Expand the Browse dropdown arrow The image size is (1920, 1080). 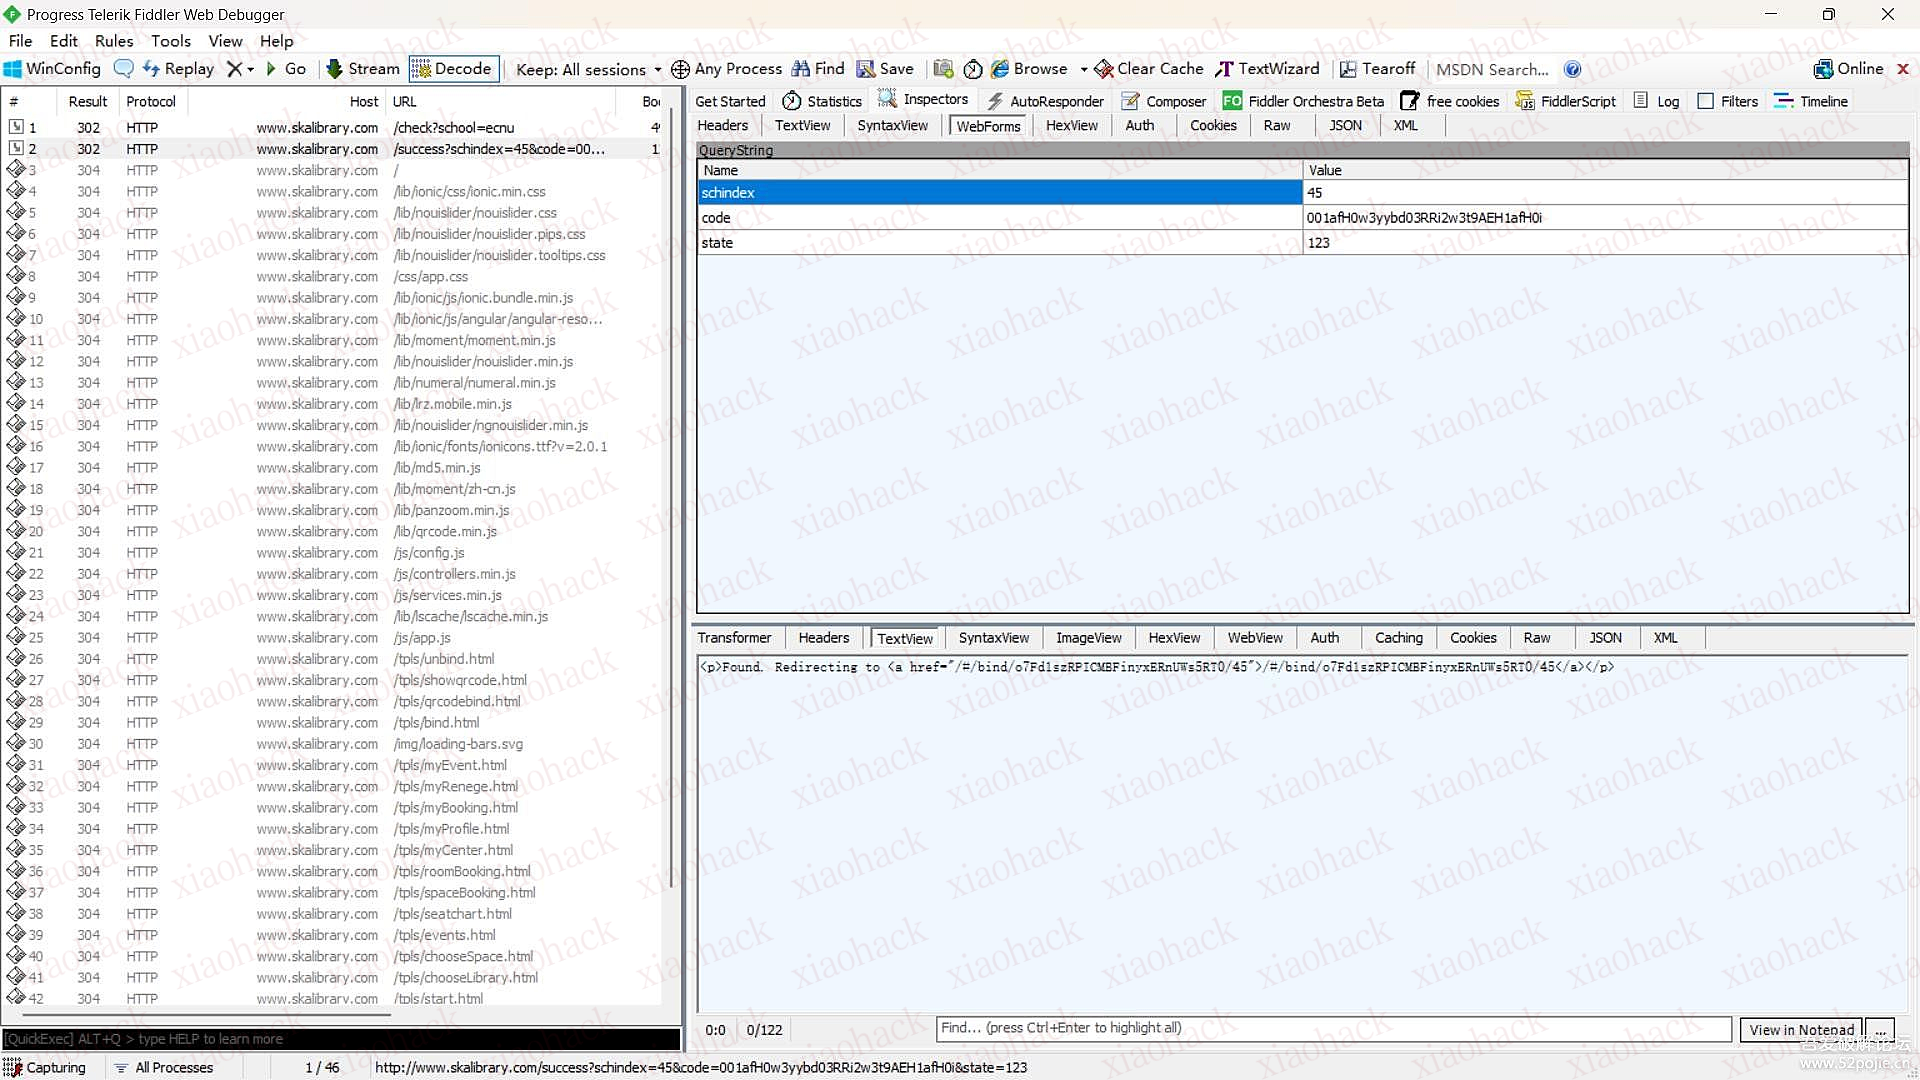pos(1084,70)
